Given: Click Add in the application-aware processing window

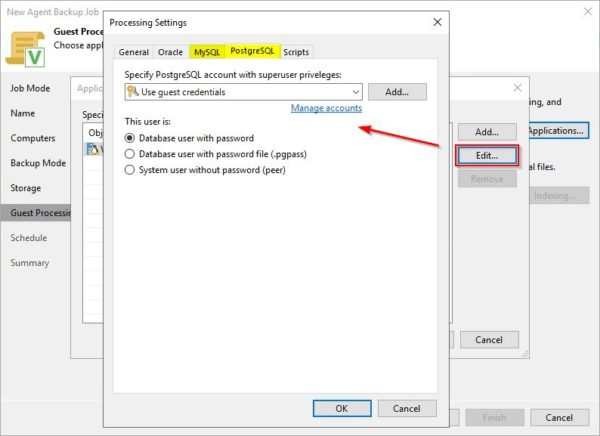Looking at the screenshot, I should click(x=487, y=132).
